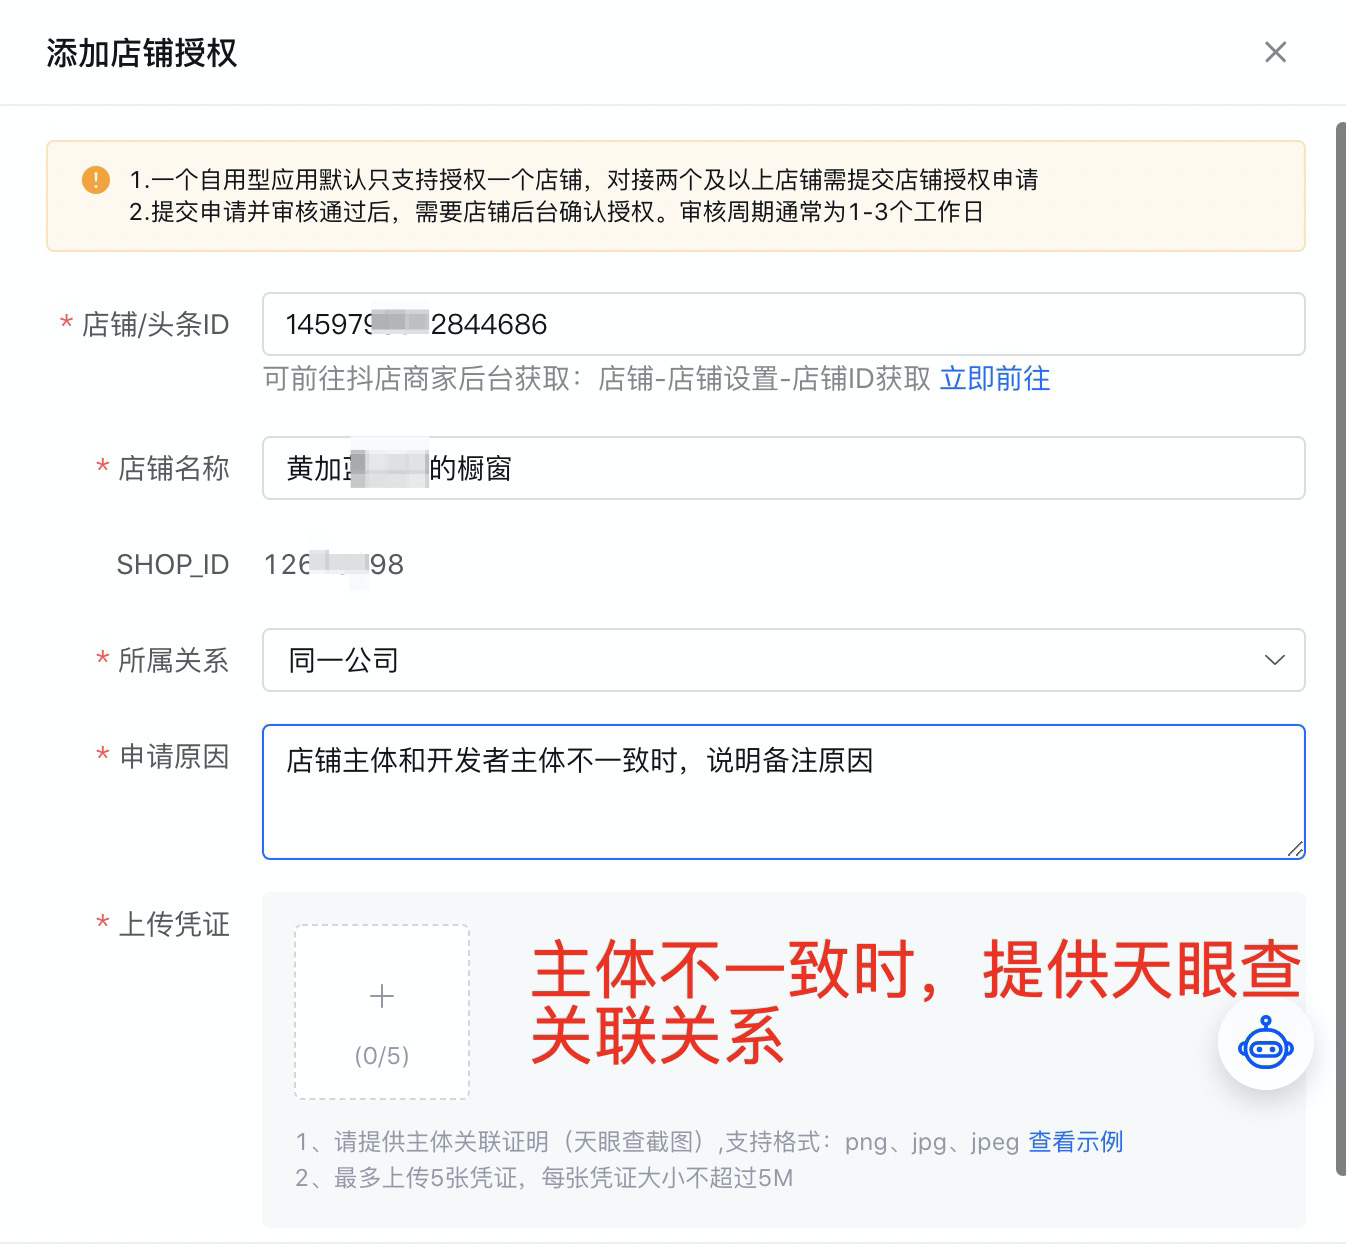
Task: Follow the 立即前往 link
Action: coord(995,379)
